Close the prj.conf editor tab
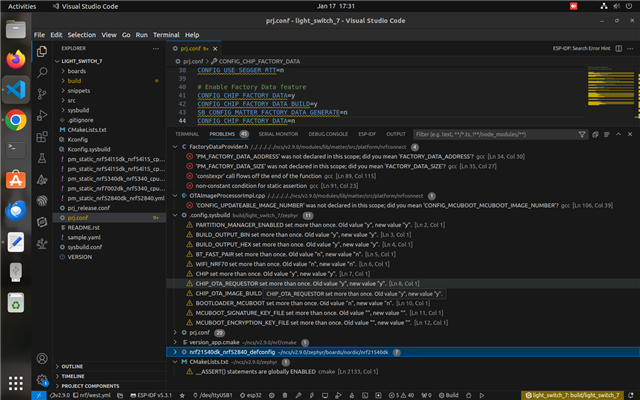Viewport: 640px width, 400px height. click(215, 49)
